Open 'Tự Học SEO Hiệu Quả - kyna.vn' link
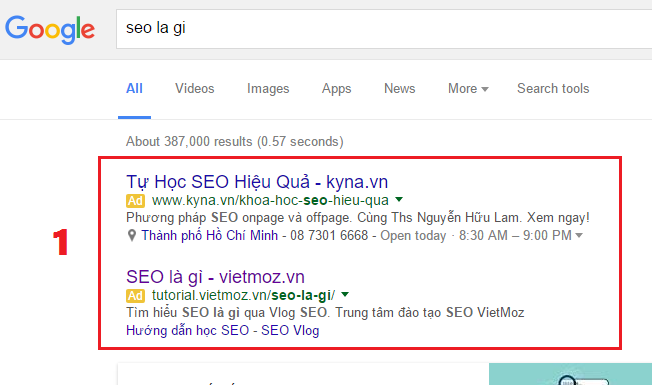 click(x=257, y=182)
